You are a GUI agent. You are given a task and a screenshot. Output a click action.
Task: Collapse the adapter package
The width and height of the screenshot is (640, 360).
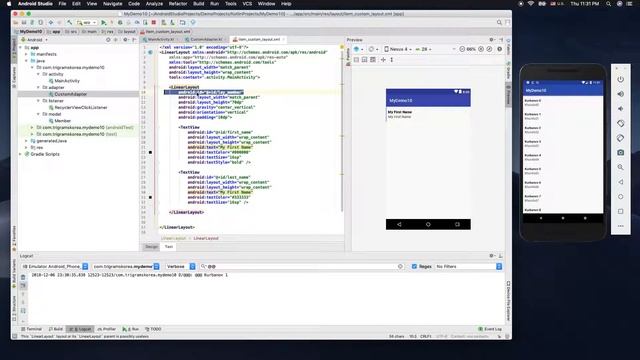pos(39,87)
